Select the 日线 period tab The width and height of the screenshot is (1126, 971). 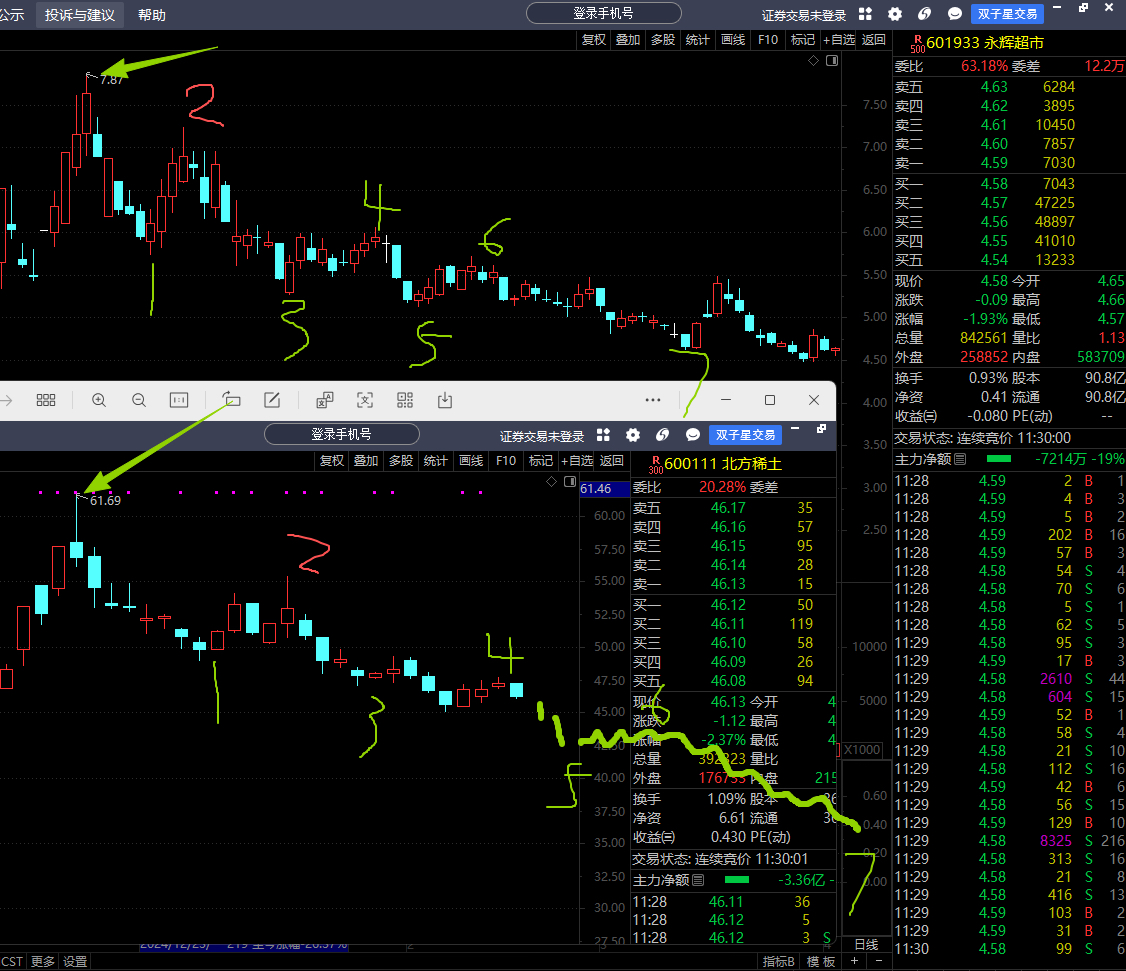(866, 944)
